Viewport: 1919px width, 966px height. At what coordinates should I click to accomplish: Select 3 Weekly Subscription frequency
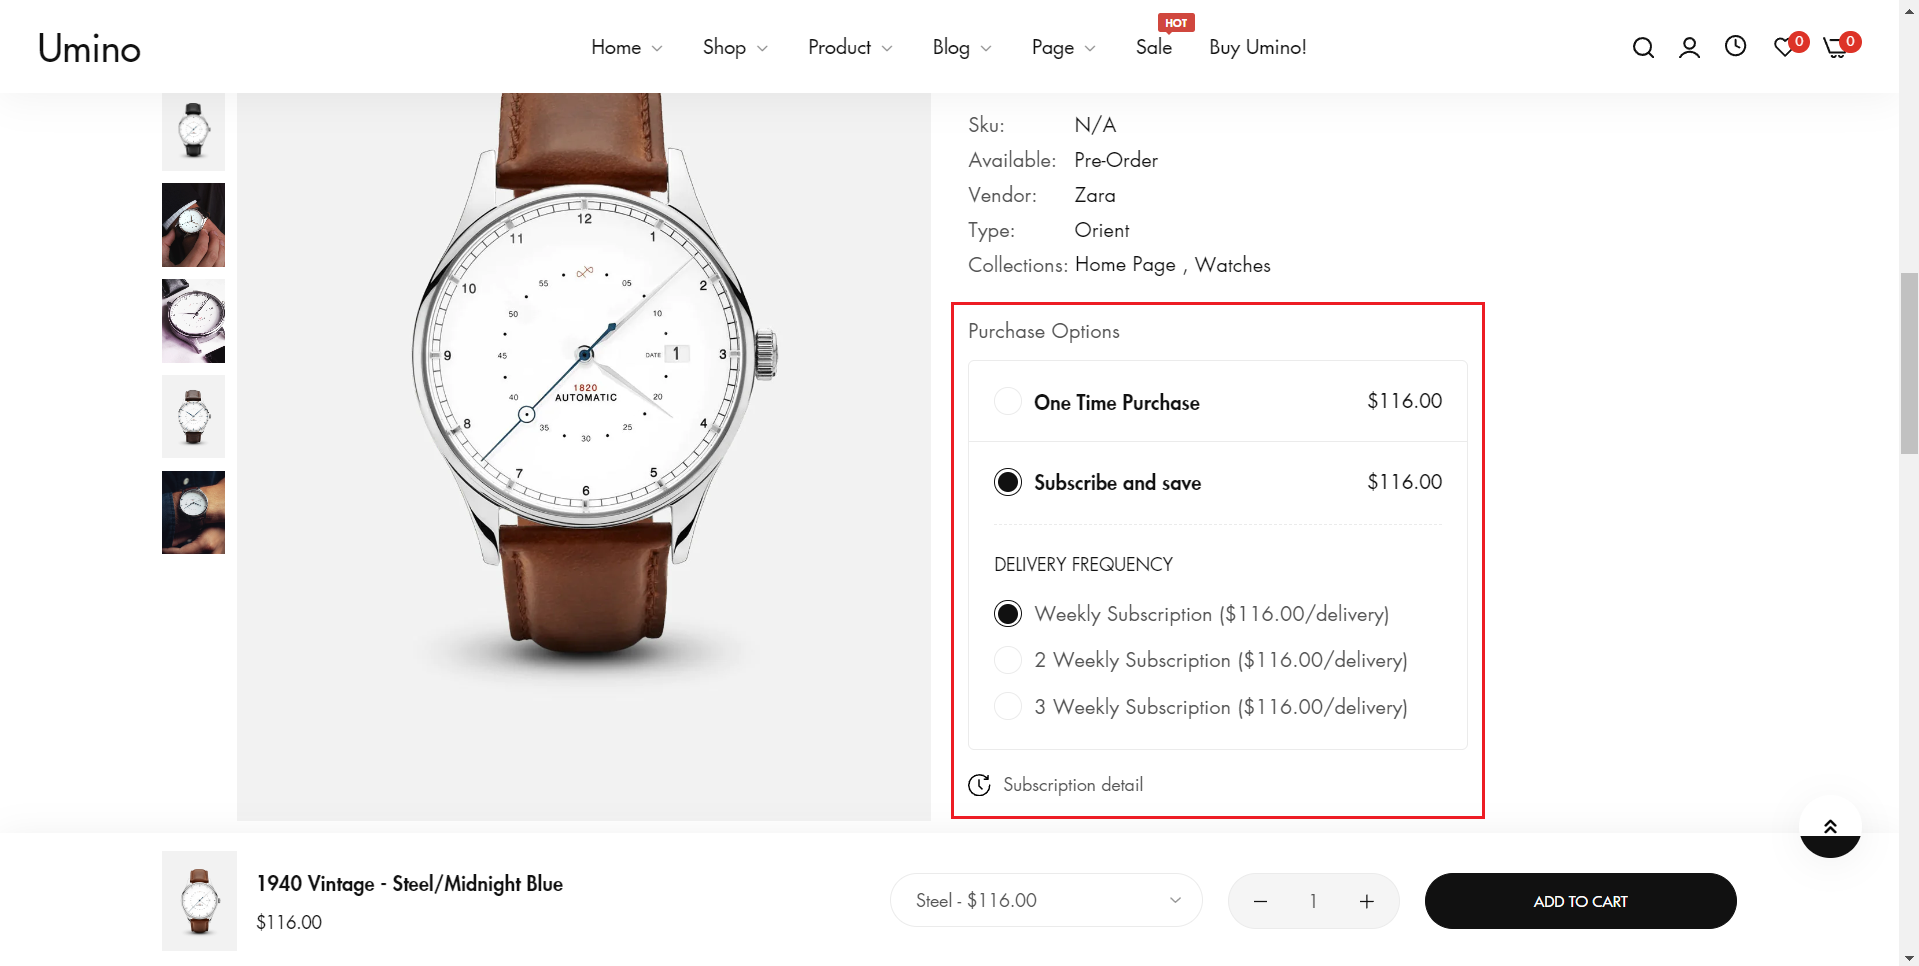1008,707
